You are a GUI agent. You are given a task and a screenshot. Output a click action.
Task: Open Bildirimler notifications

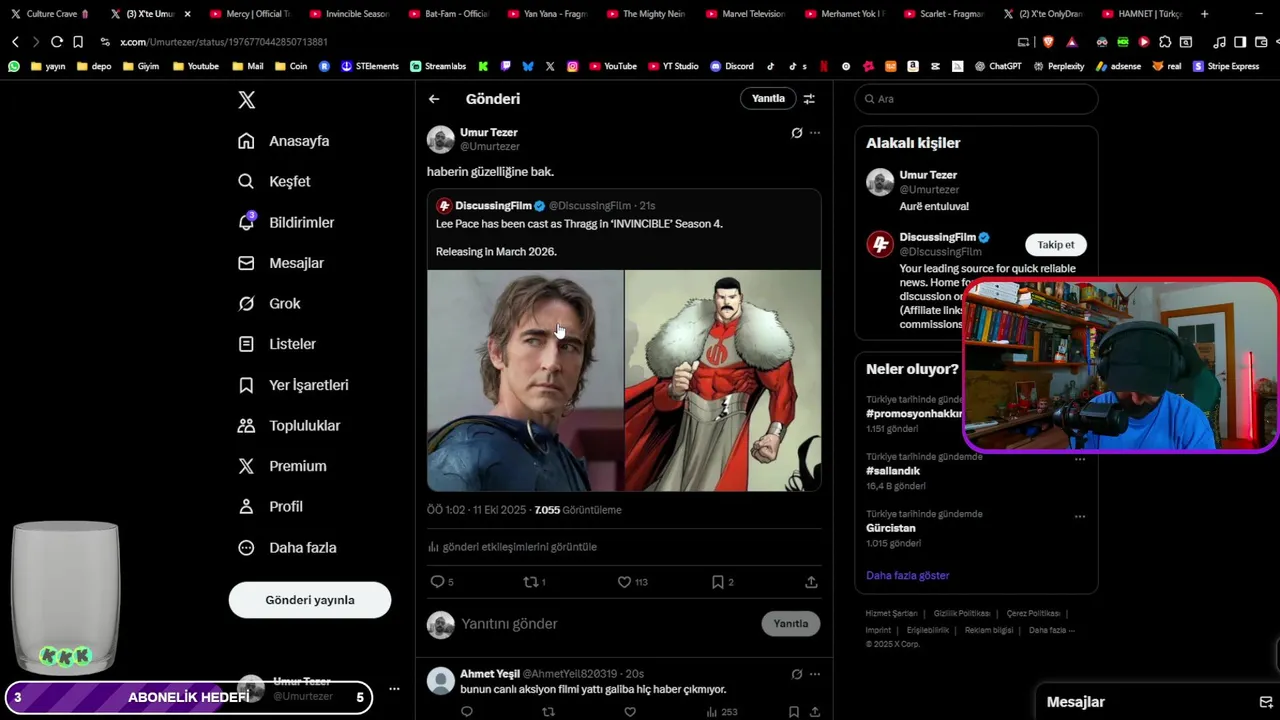(286, 222)
